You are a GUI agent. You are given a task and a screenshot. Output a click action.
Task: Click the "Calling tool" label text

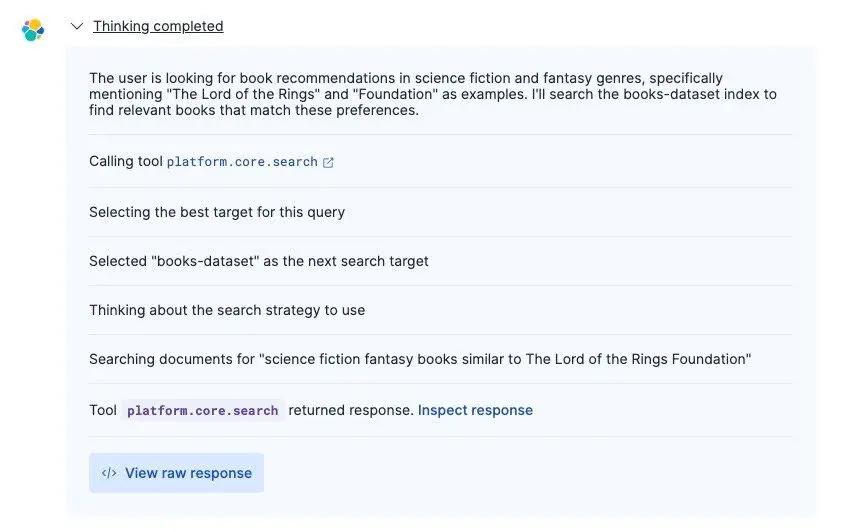point(125,162)
